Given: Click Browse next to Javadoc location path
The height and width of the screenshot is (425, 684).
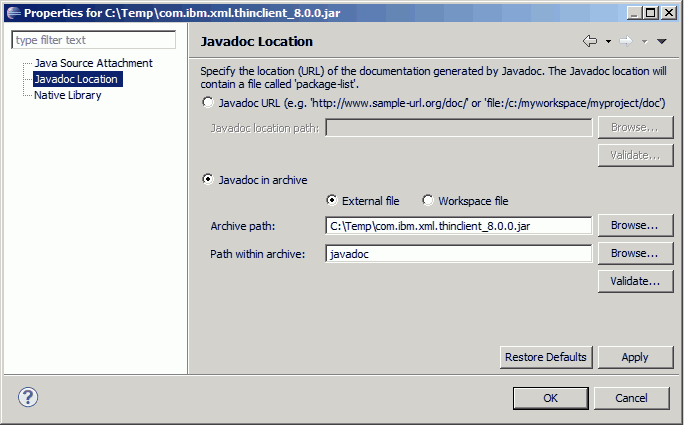Looking at the screenshot, I should click(x=635, y=127).
